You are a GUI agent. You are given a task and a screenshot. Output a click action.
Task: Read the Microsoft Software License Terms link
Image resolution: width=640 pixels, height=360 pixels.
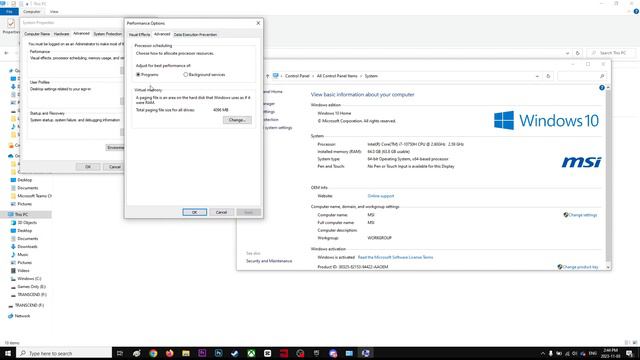(x=395, y=258)
